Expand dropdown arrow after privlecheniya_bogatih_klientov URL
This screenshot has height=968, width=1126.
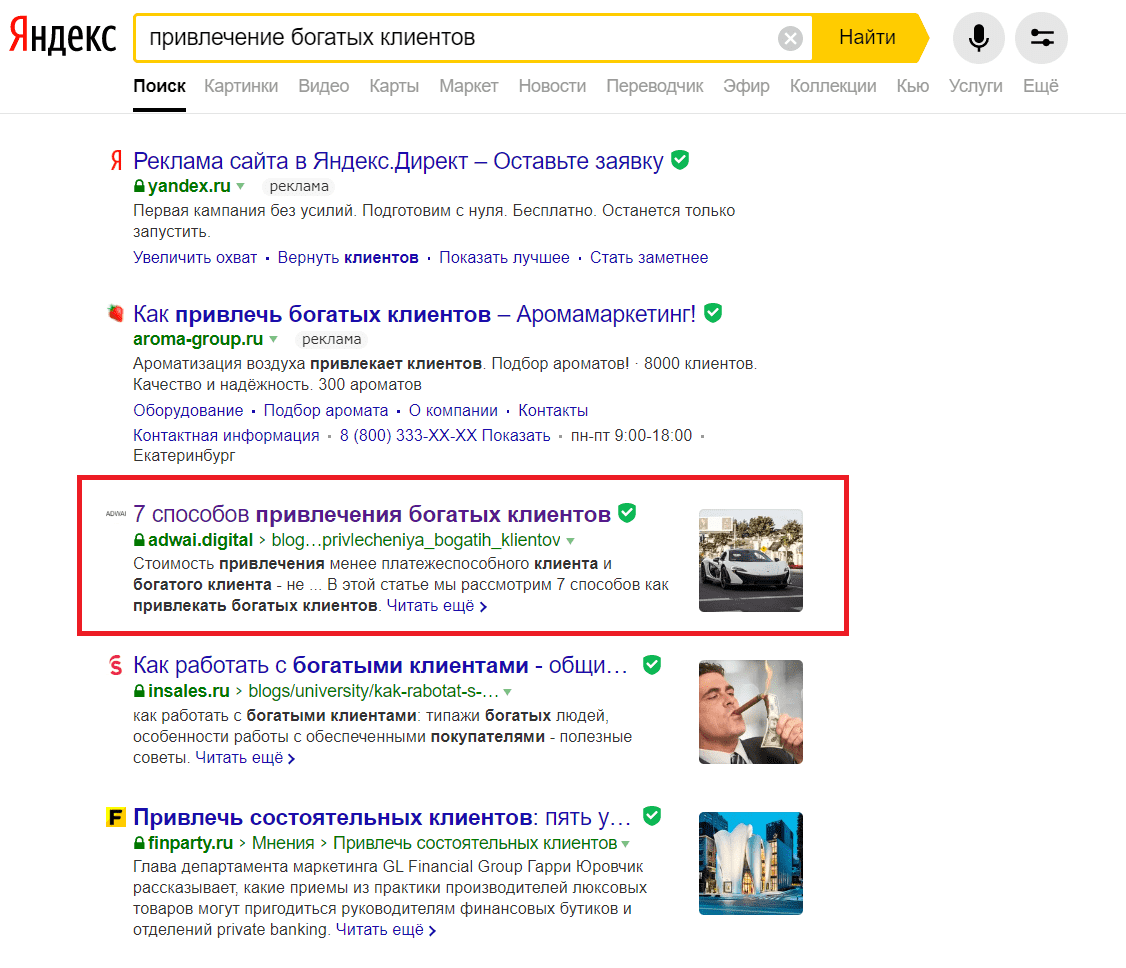click(x=570, y=540)
